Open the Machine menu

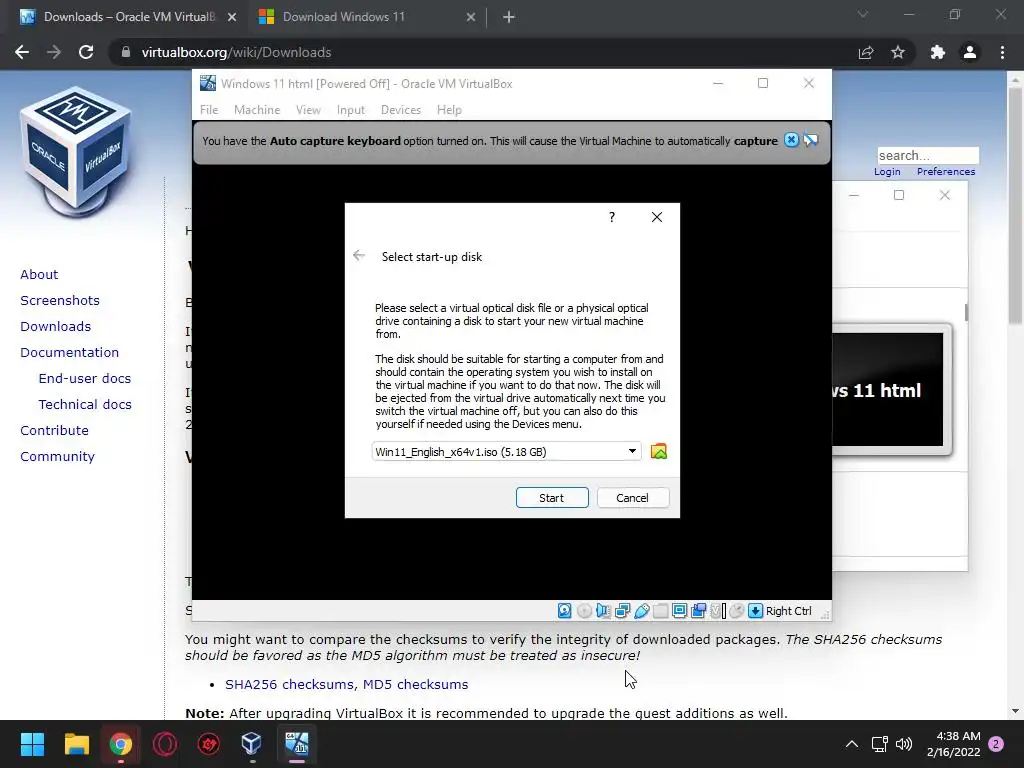pos(257,110)
